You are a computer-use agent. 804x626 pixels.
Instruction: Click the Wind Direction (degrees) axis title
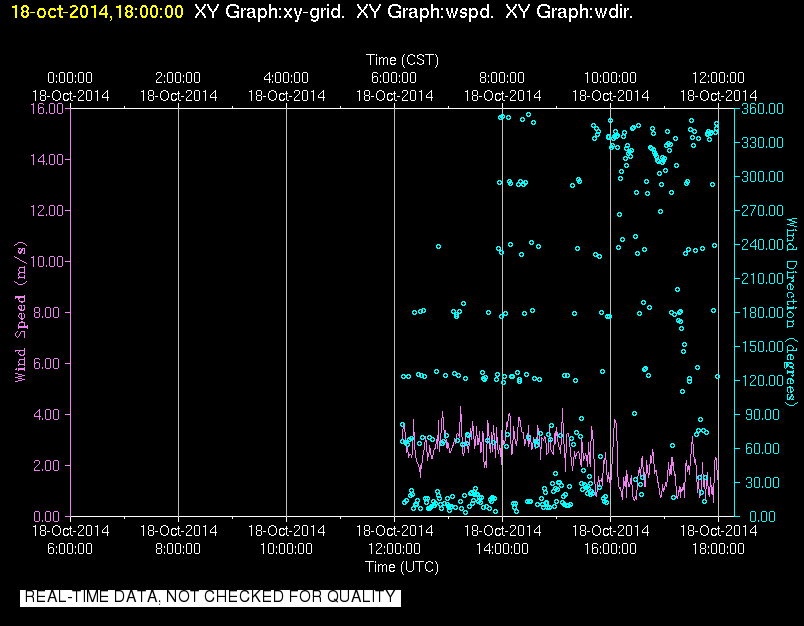792,312
